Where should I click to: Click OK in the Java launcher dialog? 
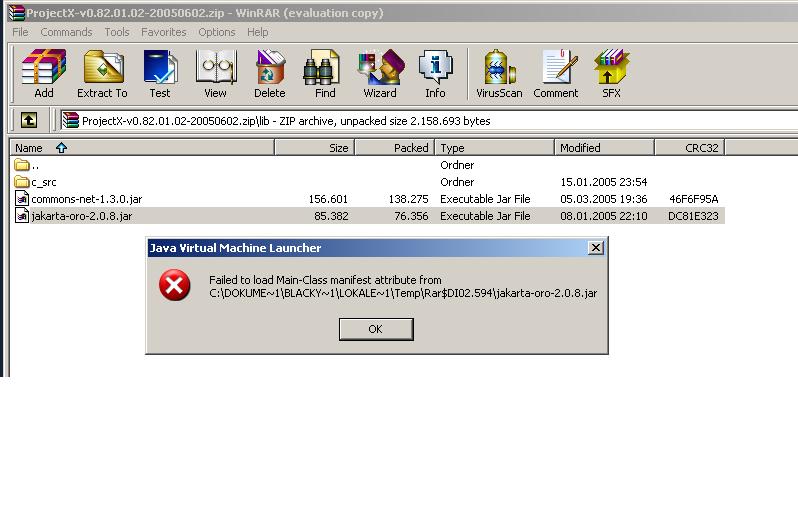pyautogui.click(x=376, y=329)
